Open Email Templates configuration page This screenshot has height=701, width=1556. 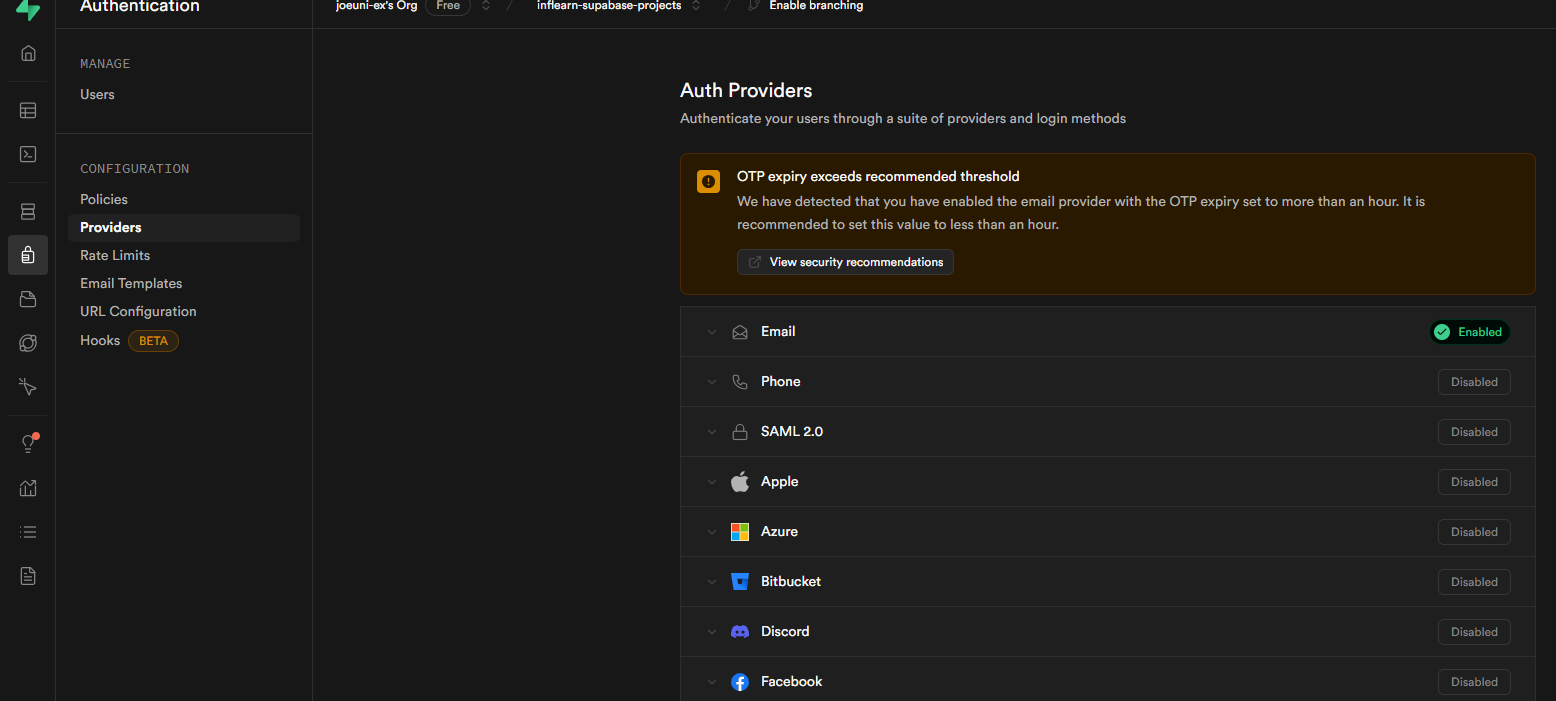click(131, 283)
